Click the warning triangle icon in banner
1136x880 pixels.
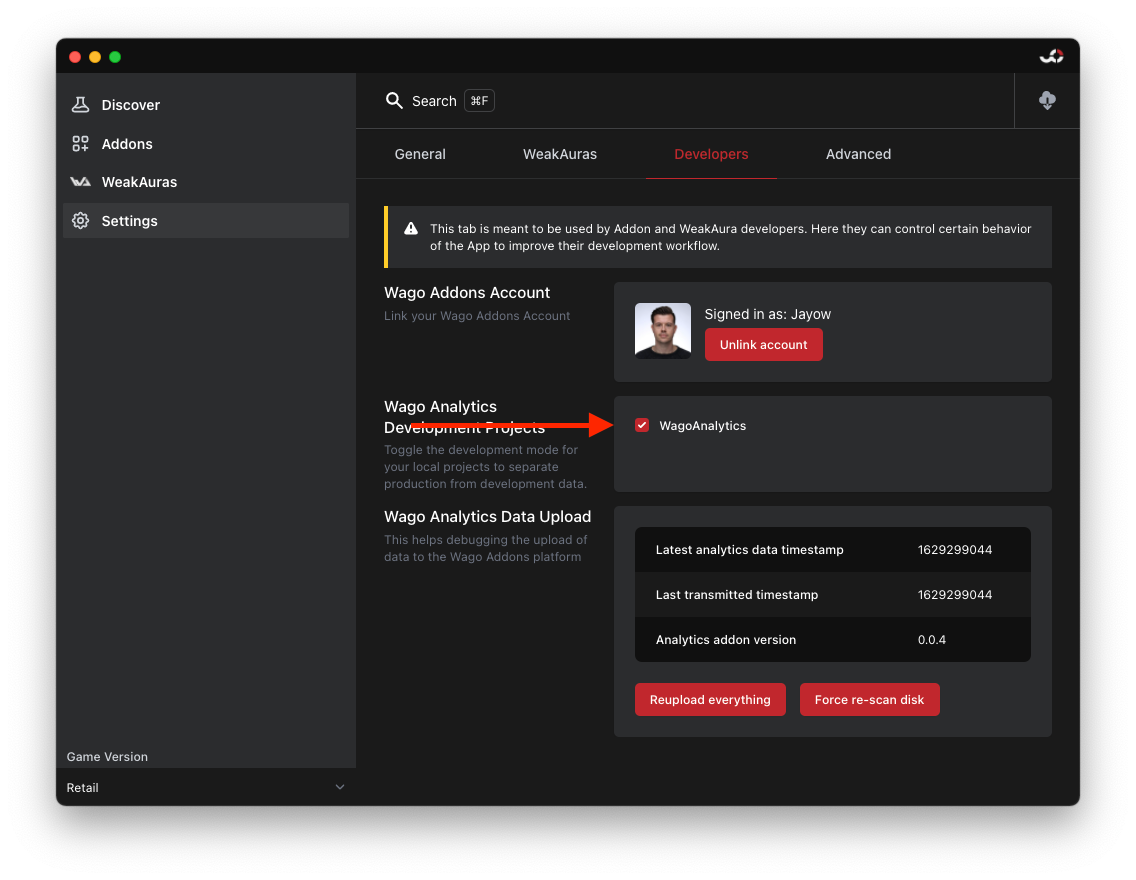pyautogui.click(x=411, y=229)
